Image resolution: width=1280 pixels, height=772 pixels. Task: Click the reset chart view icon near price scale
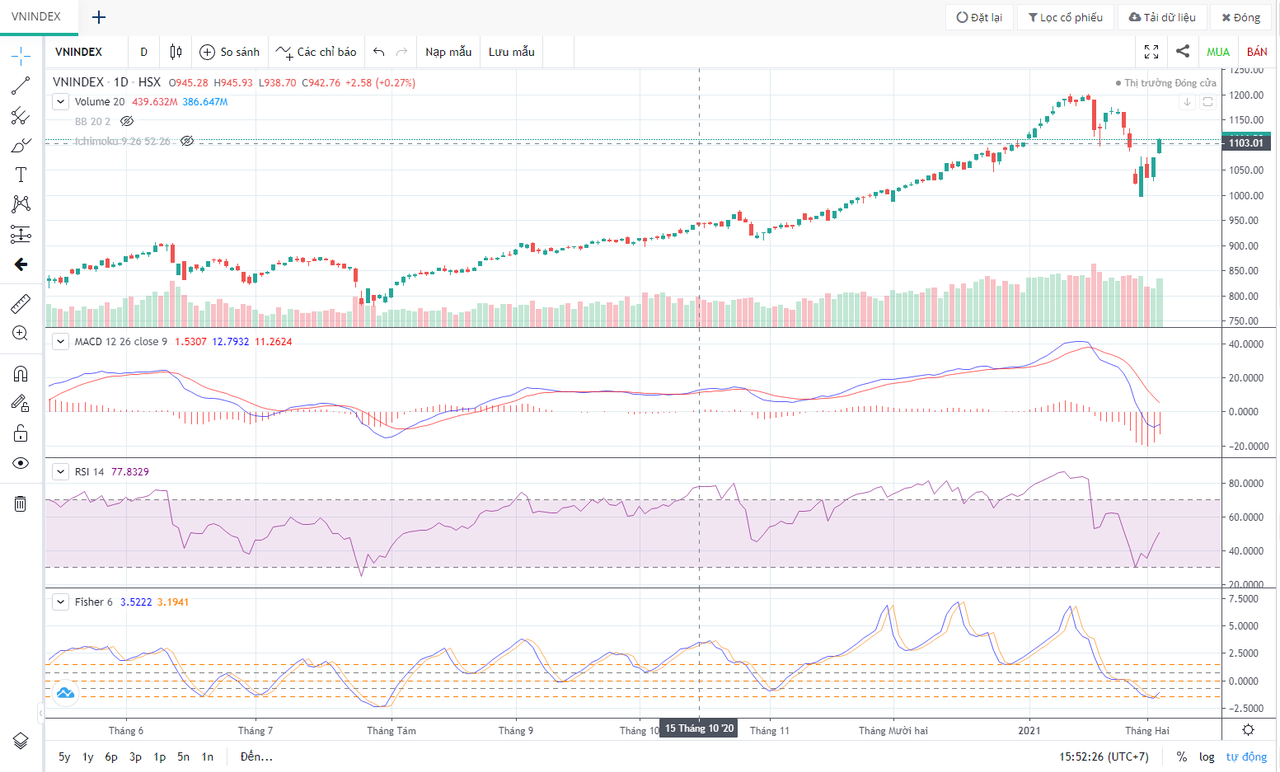point(1208,102)
